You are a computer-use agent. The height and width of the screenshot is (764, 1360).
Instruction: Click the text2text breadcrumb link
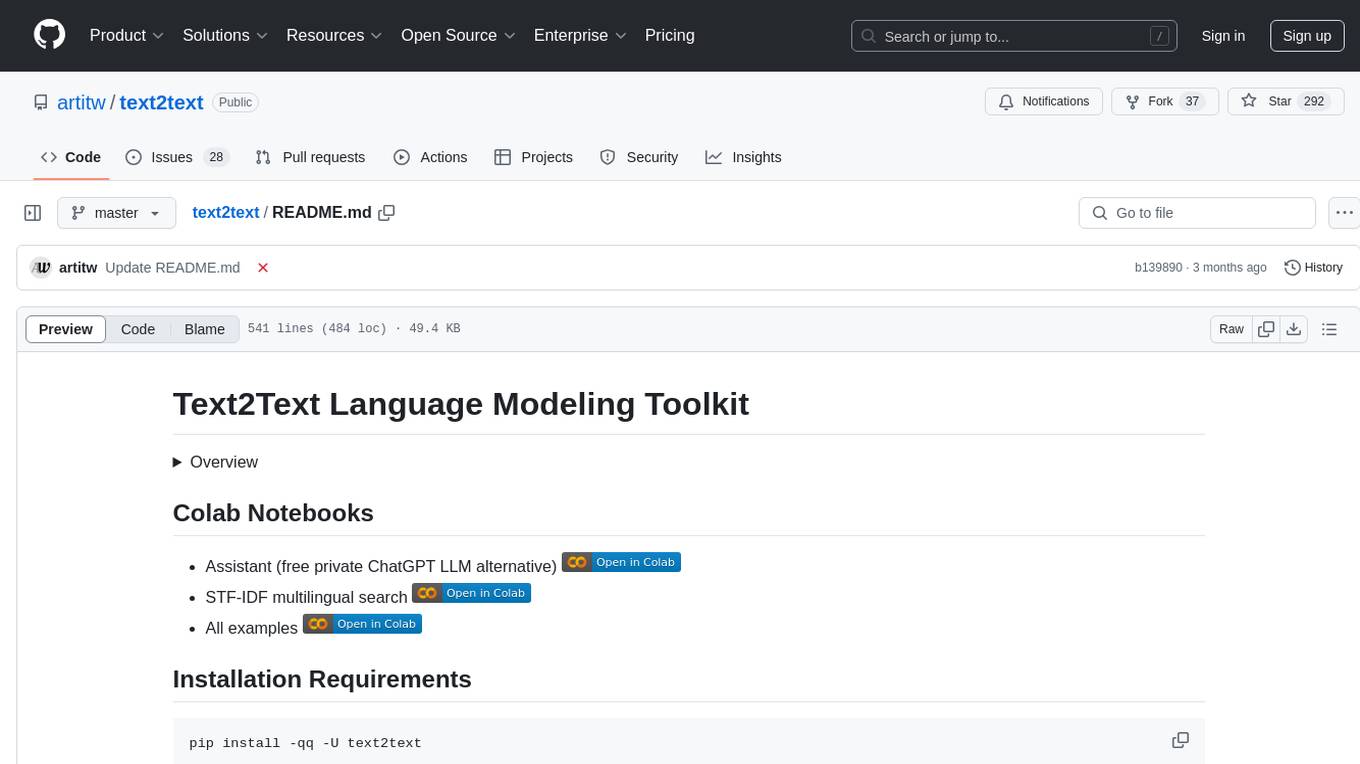(x=225, y=212)
